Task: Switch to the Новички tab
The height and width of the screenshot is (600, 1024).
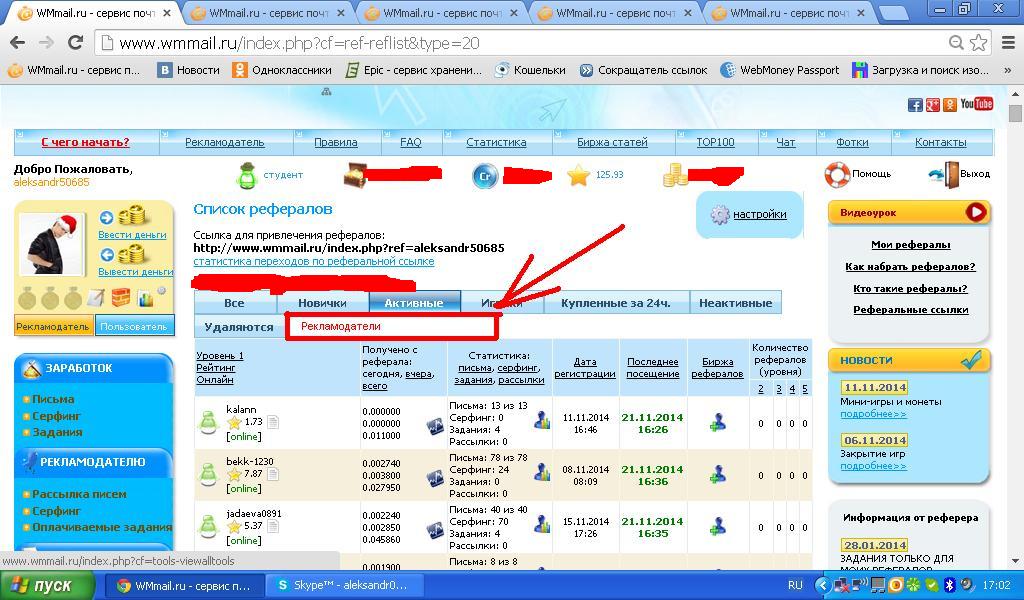Action: (x=322, y=303)
